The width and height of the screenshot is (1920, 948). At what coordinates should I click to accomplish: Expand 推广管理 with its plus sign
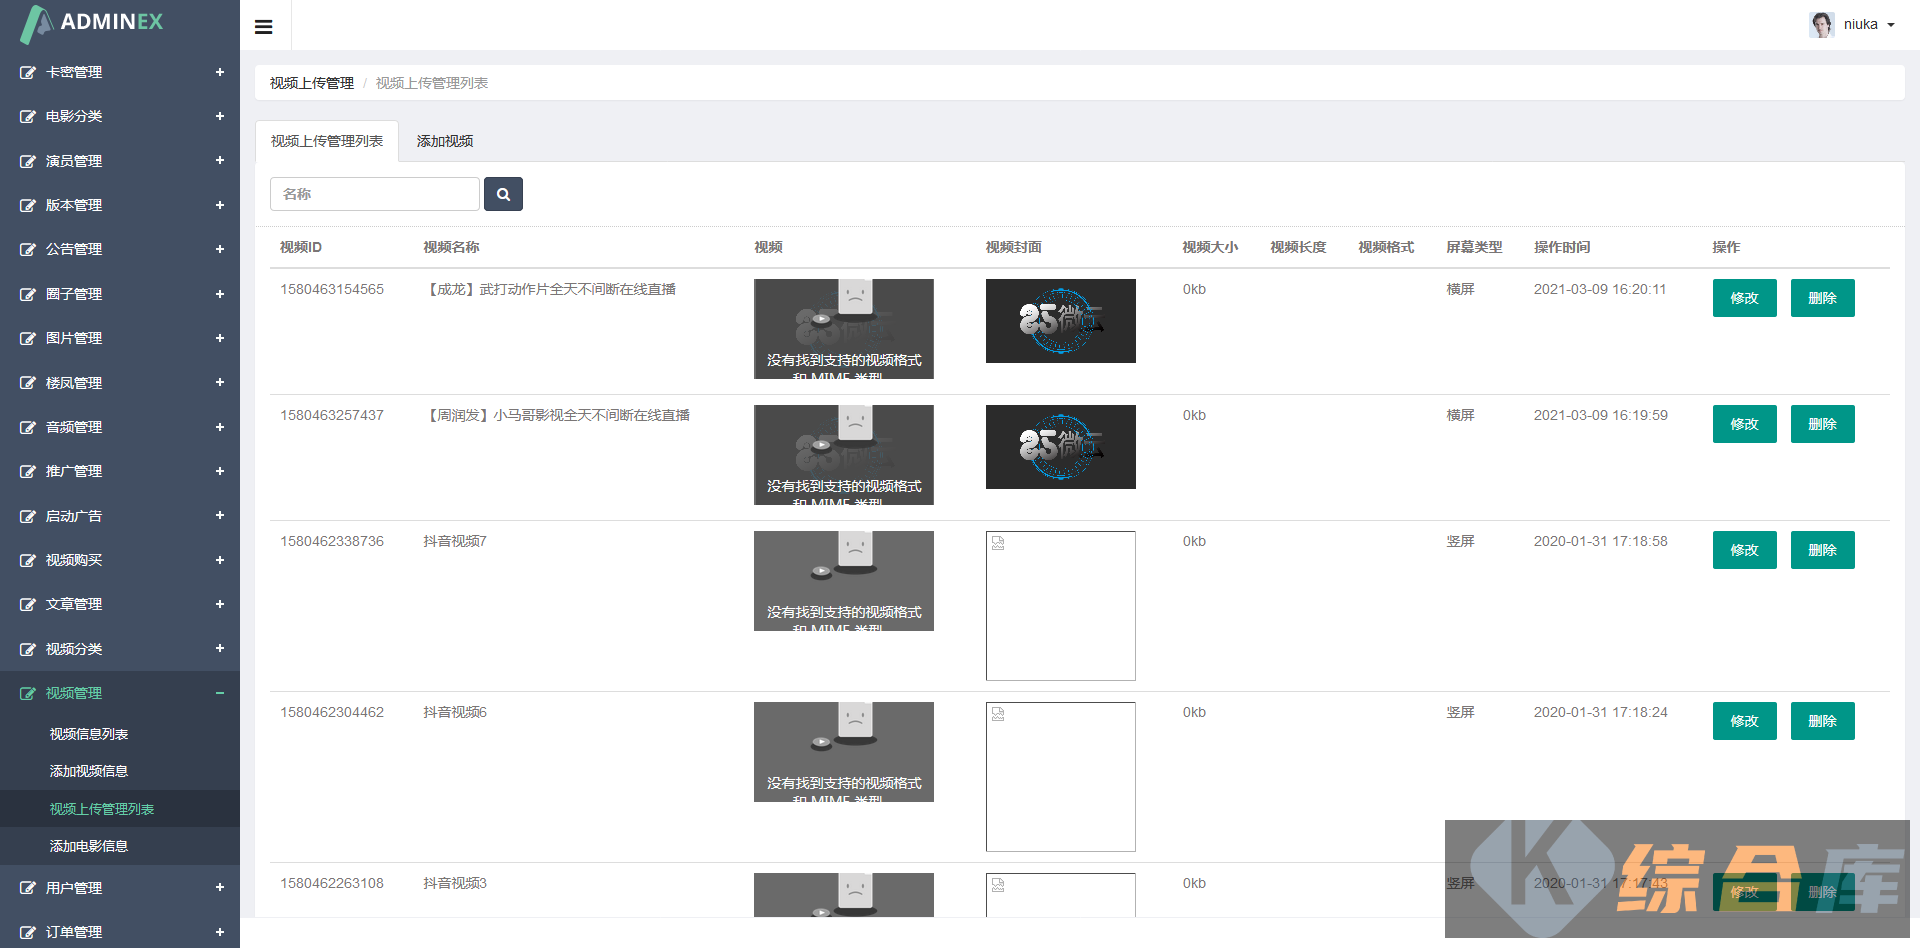(220, 471)
